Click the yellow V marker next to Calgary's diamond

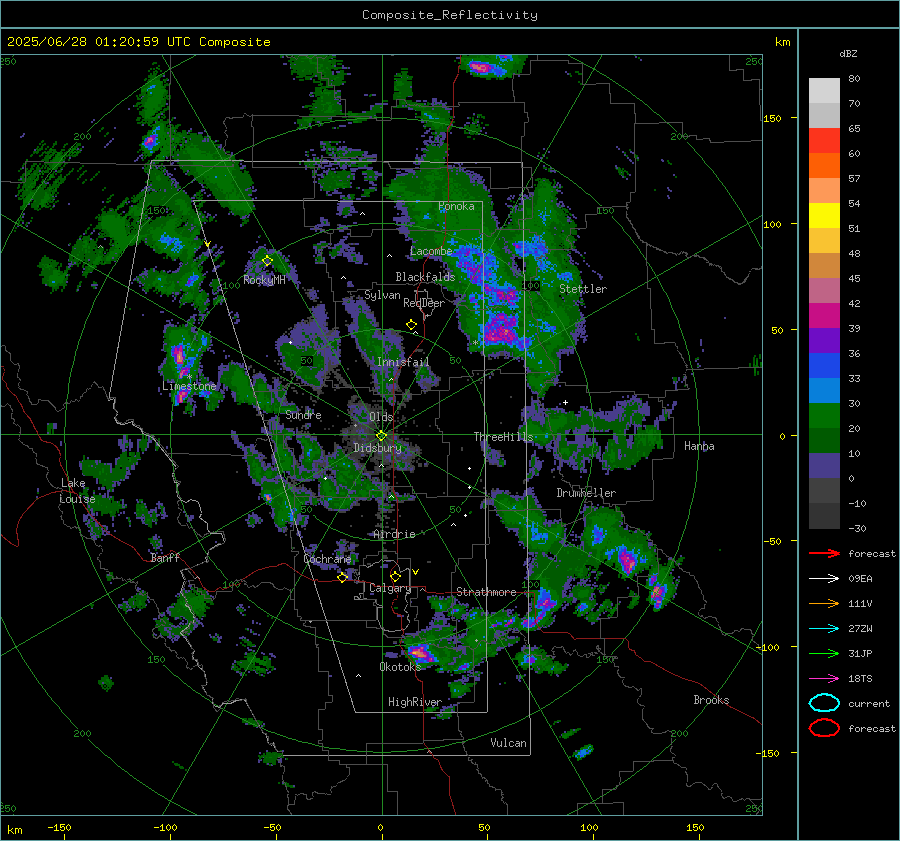coord(415,572)
